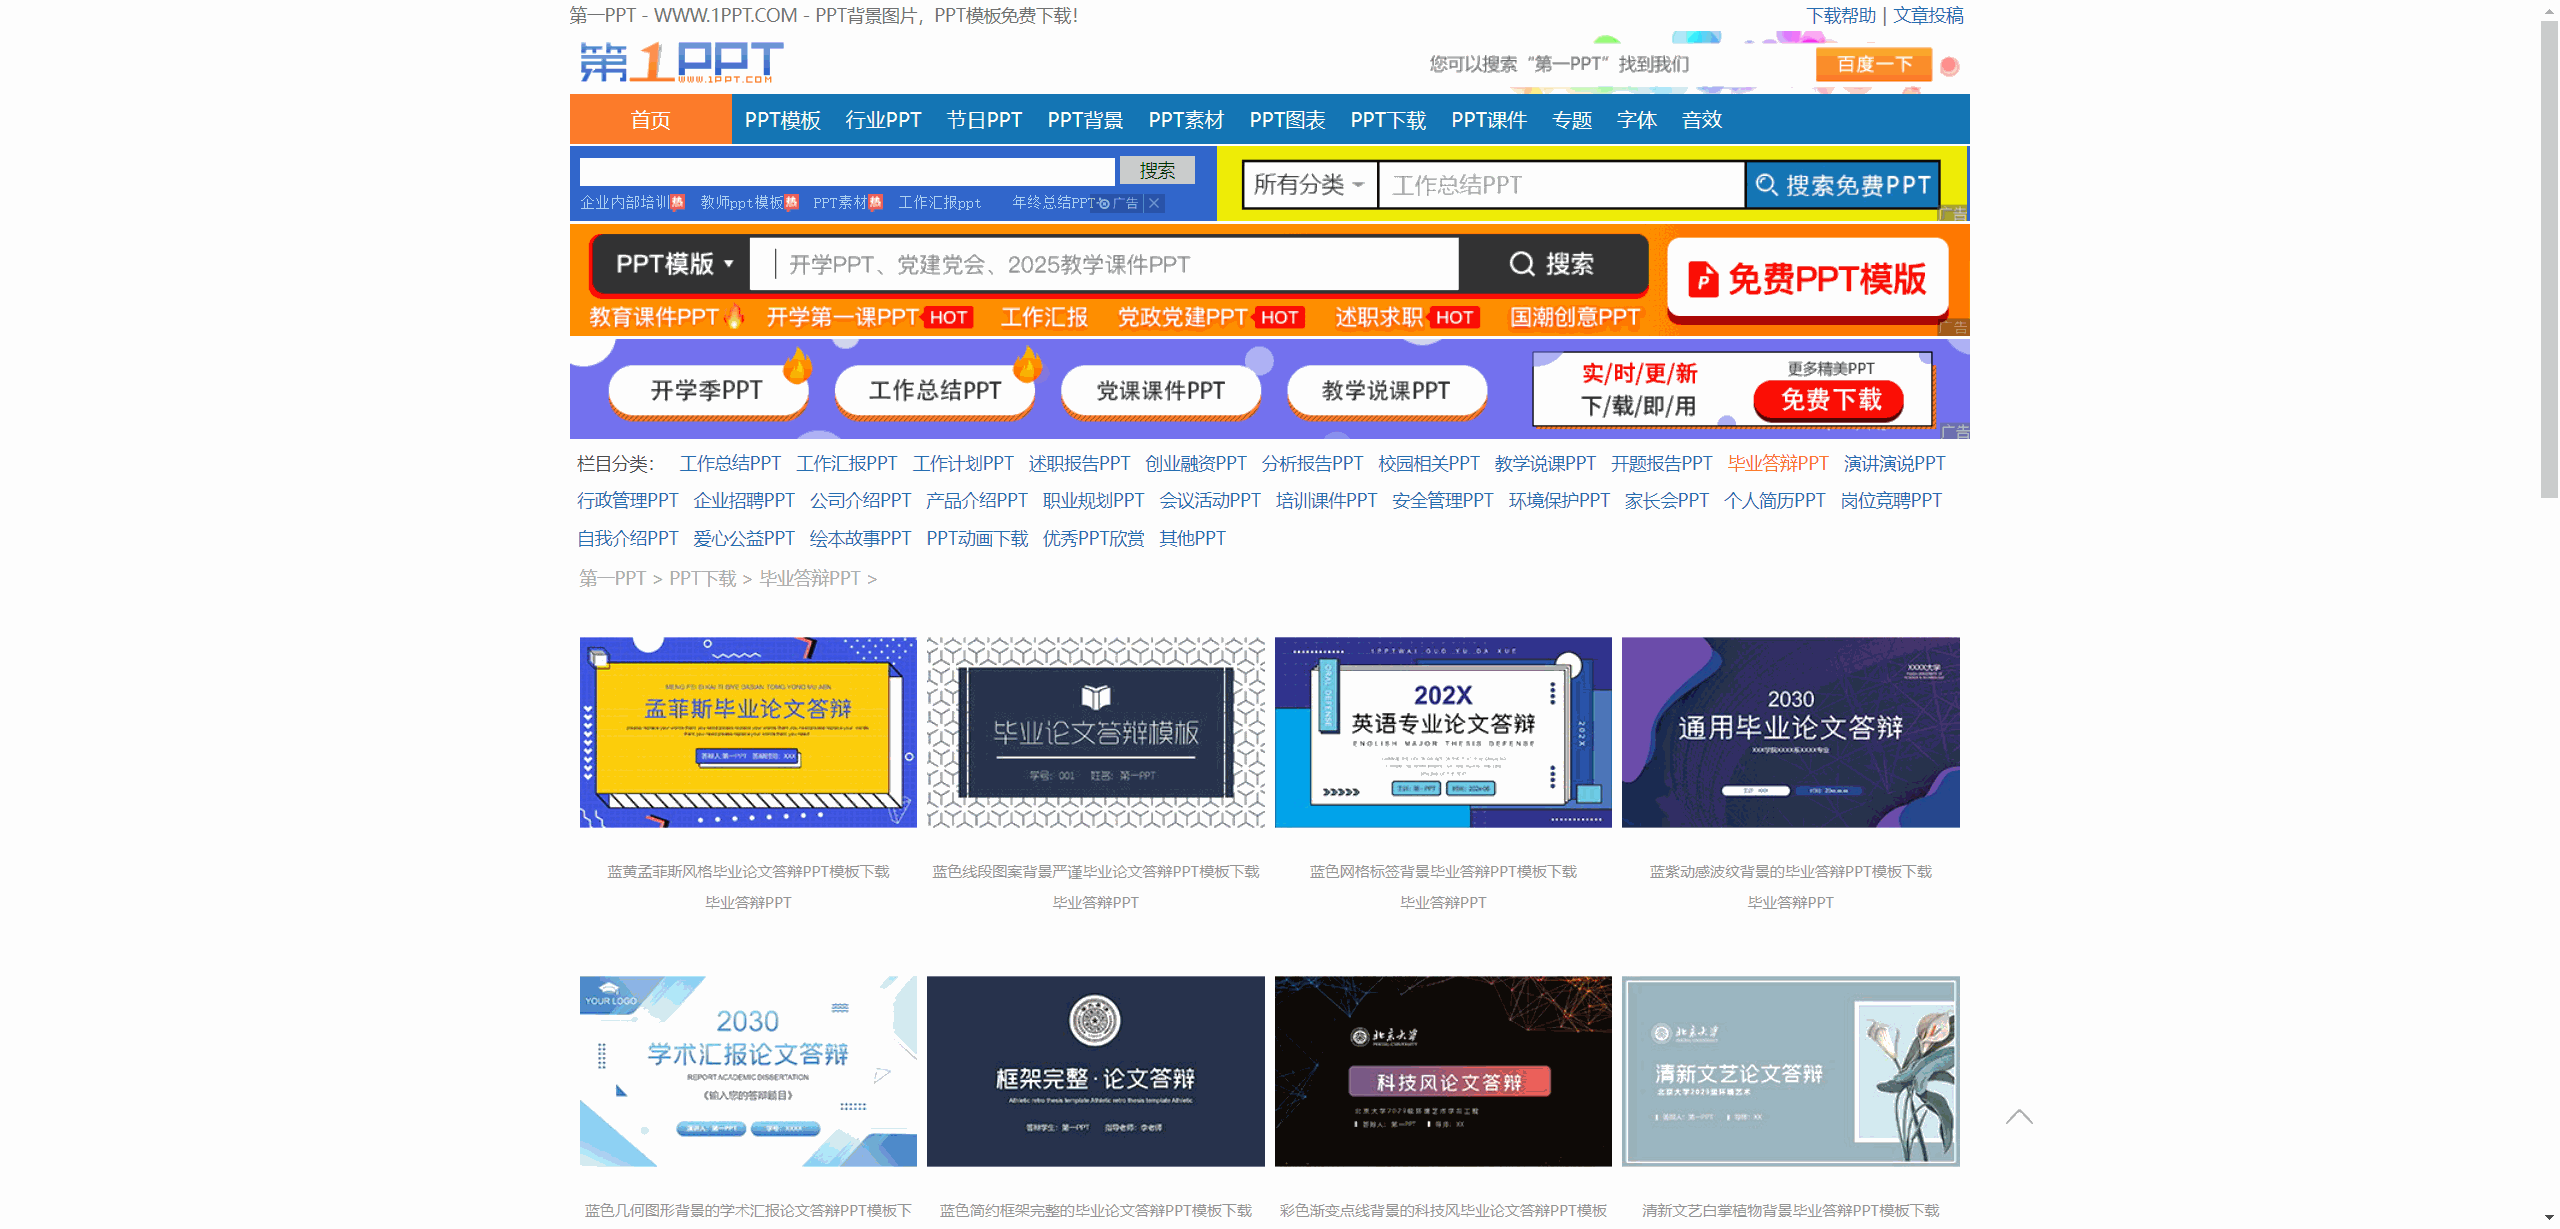Viewport: 2560px width, 1229px height.
Task: Expand the 所有分类 dropdown
Action: coord(1309,185)
